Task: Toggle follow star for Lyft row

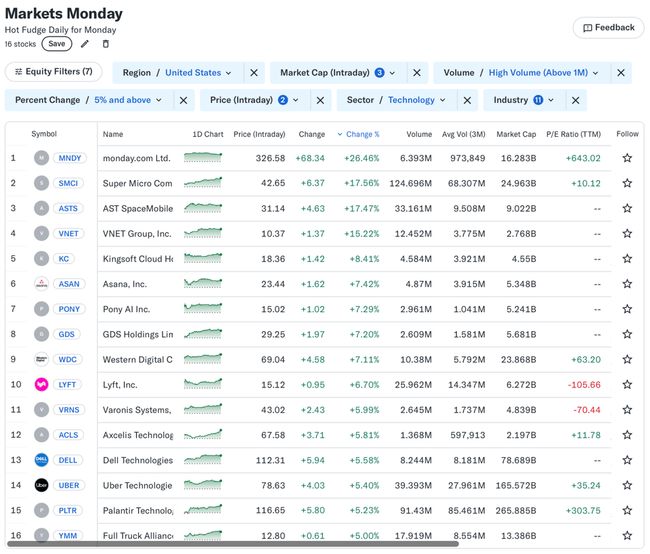Action: tap(627, 385)
